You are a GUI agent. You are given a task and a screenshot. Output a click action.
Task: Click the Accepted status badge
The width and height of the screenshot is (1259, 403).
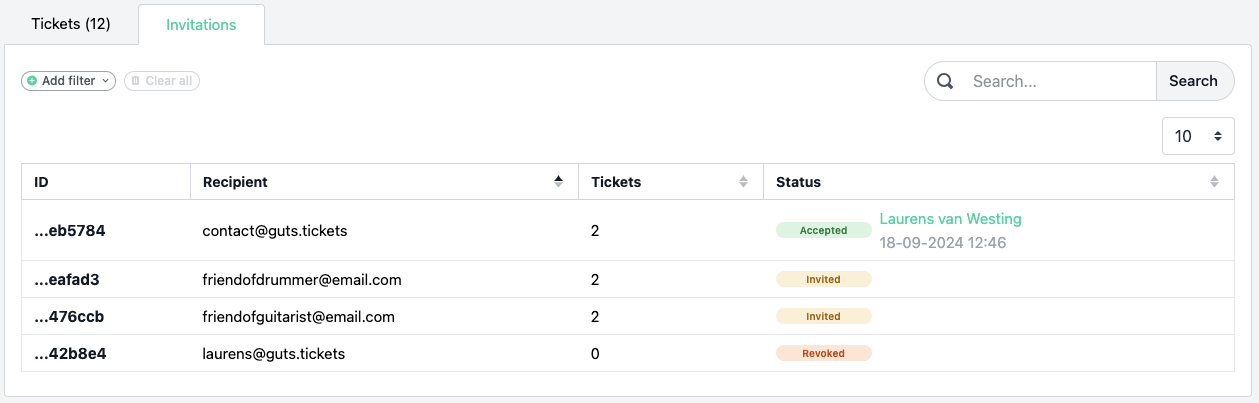[824, 230]
